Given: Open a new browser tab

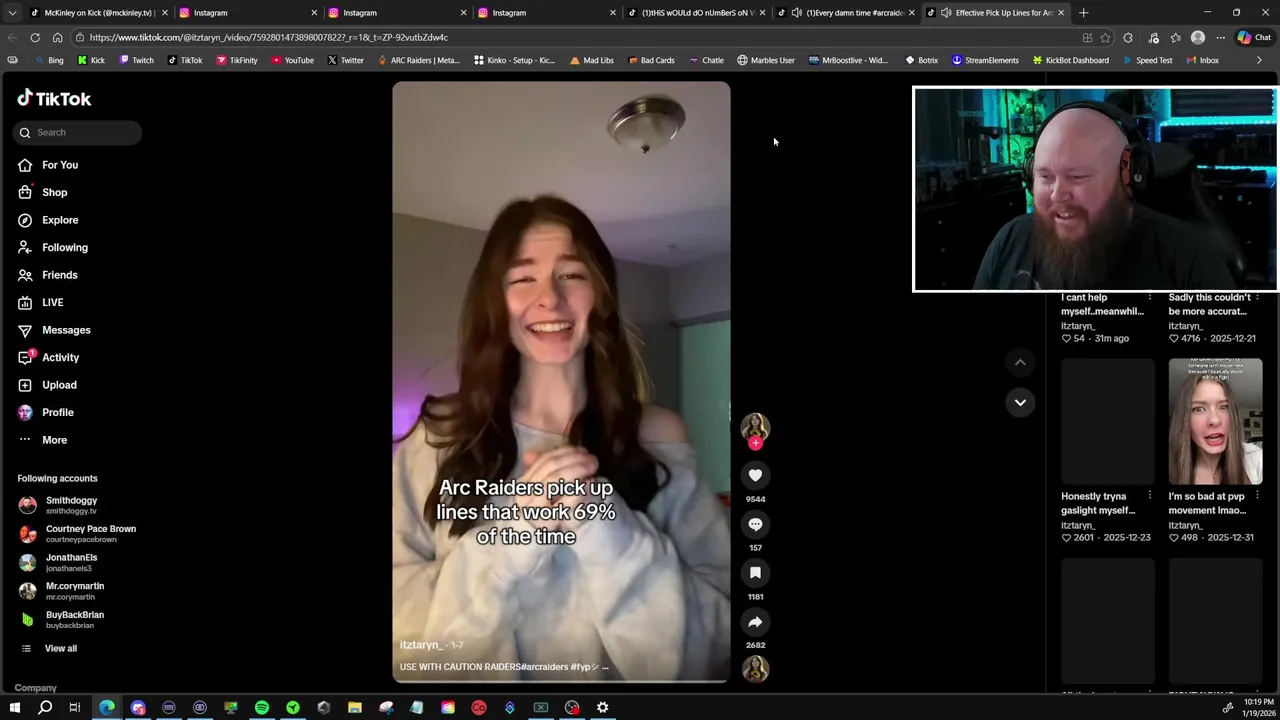Looking at the screenshot, I should point(1083,13).
